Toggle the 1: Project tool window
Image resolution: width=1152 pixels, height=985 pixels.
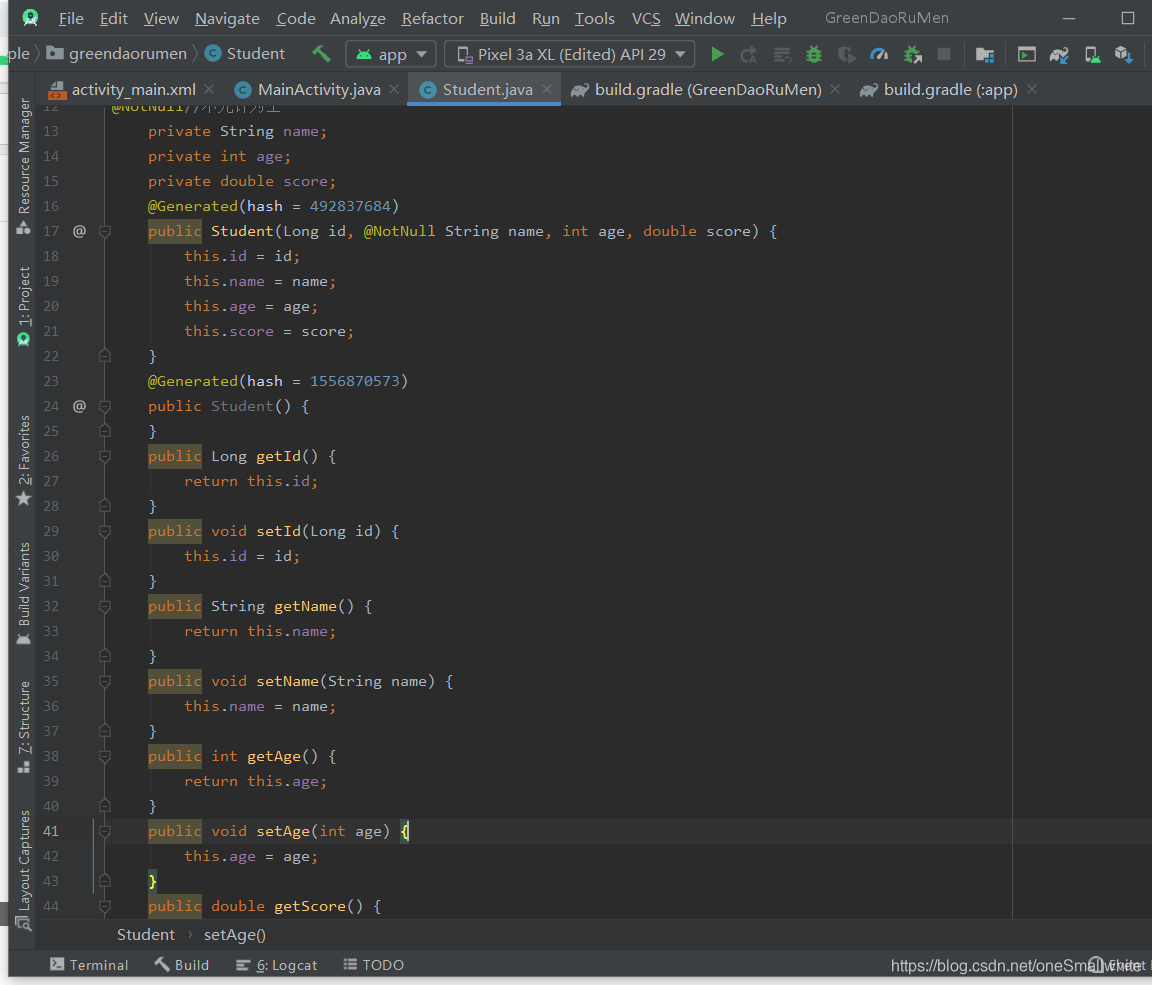coord(24,305)
